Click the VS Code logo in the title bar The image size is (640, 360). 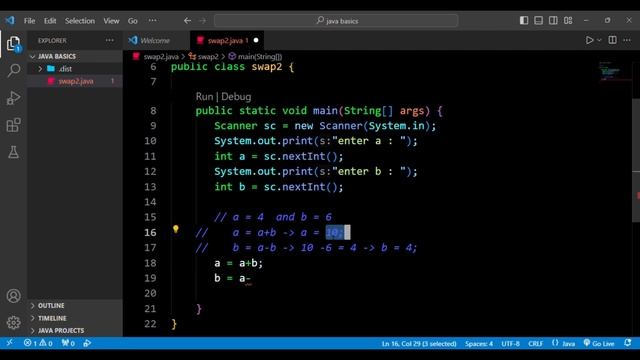click(10, 20)
